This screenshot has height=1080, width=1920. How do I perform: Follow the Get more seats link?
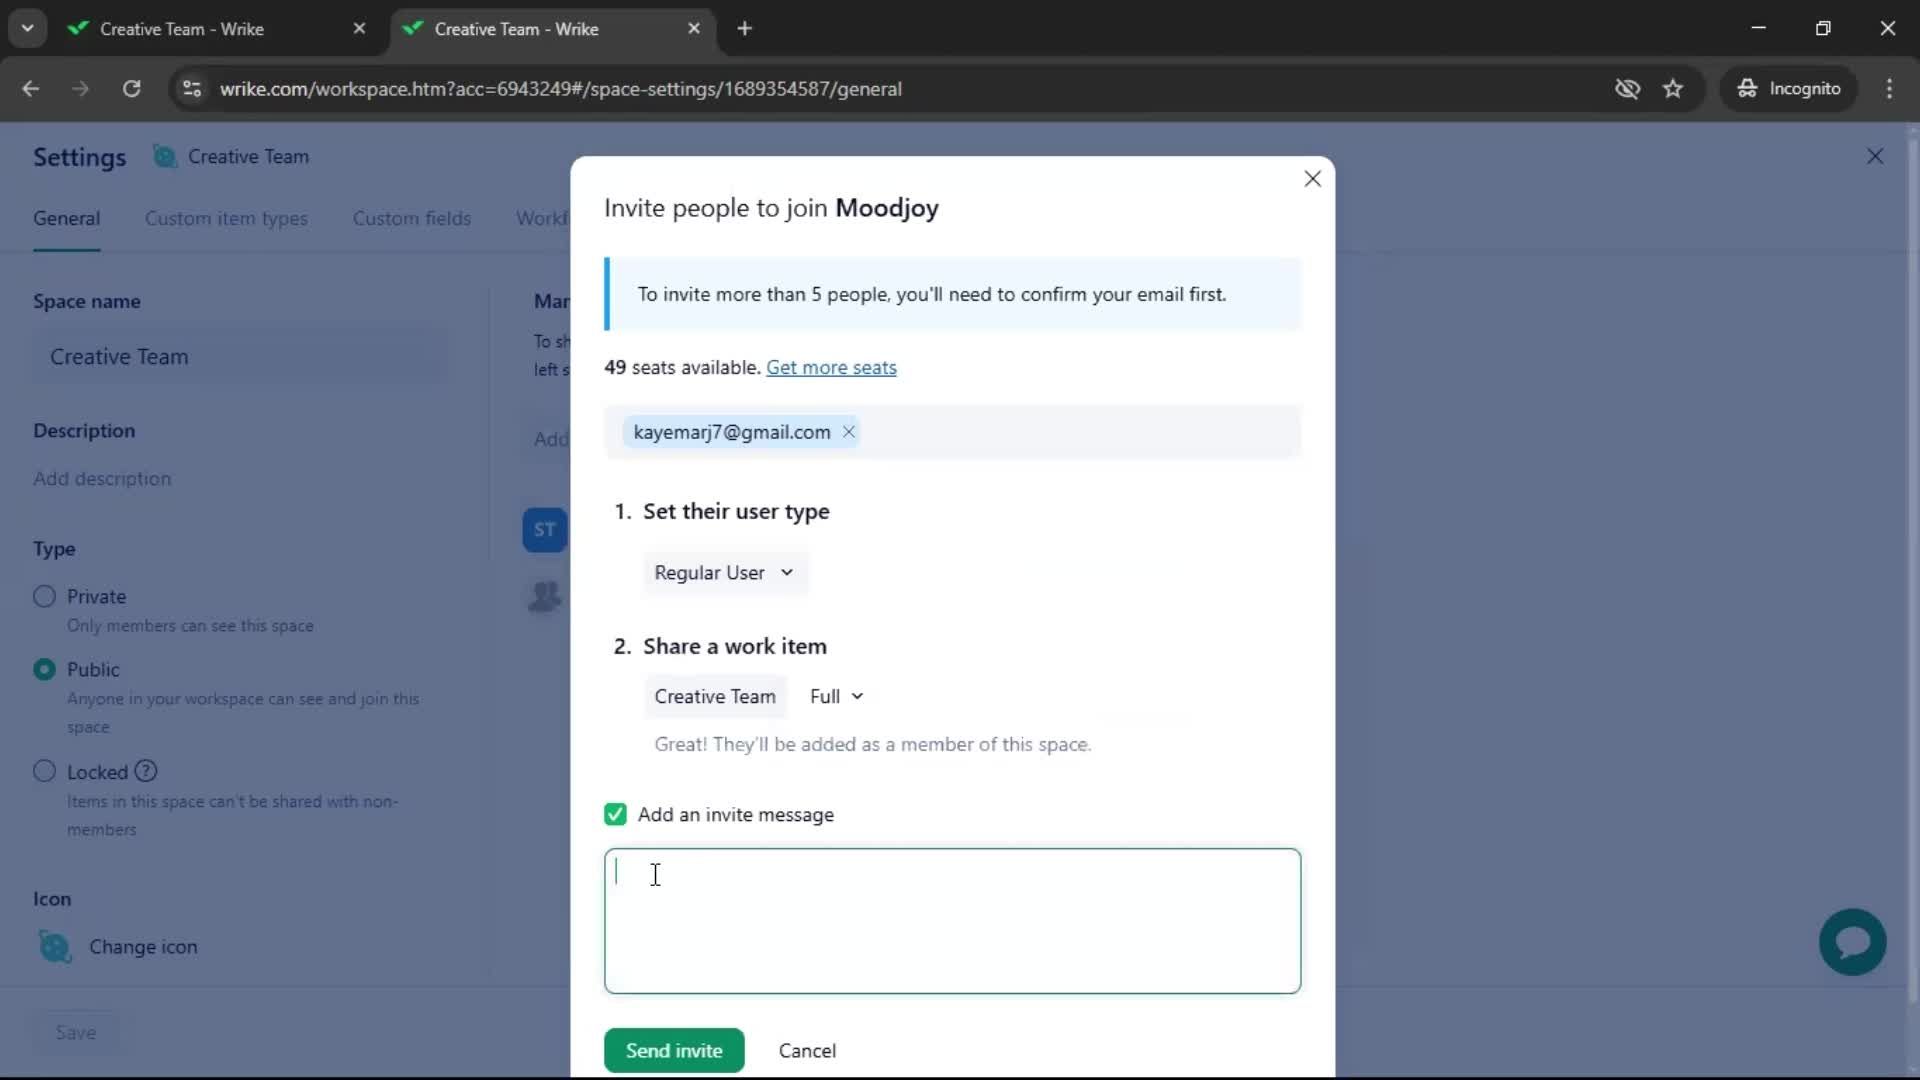click(831, 367)
